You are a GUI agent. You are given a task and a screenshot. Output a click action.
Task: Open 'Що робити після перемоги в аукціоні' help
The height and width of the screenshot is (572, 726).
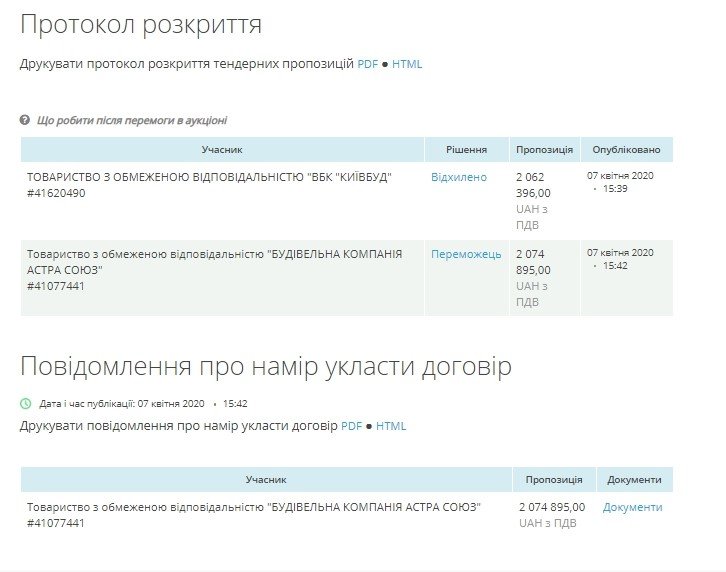tap(132, 120)
